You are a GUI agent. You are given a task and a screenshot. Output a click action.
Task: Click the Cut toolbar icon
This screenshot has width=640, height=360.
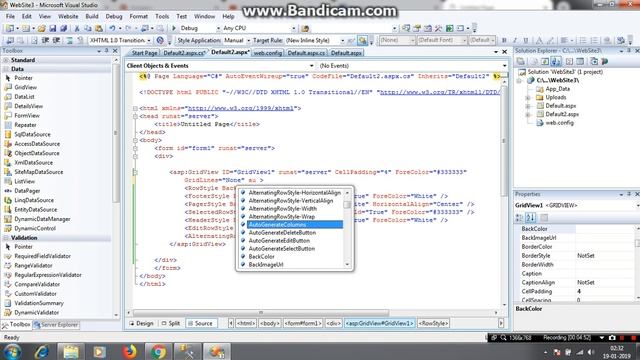click(x=76, y=28)
